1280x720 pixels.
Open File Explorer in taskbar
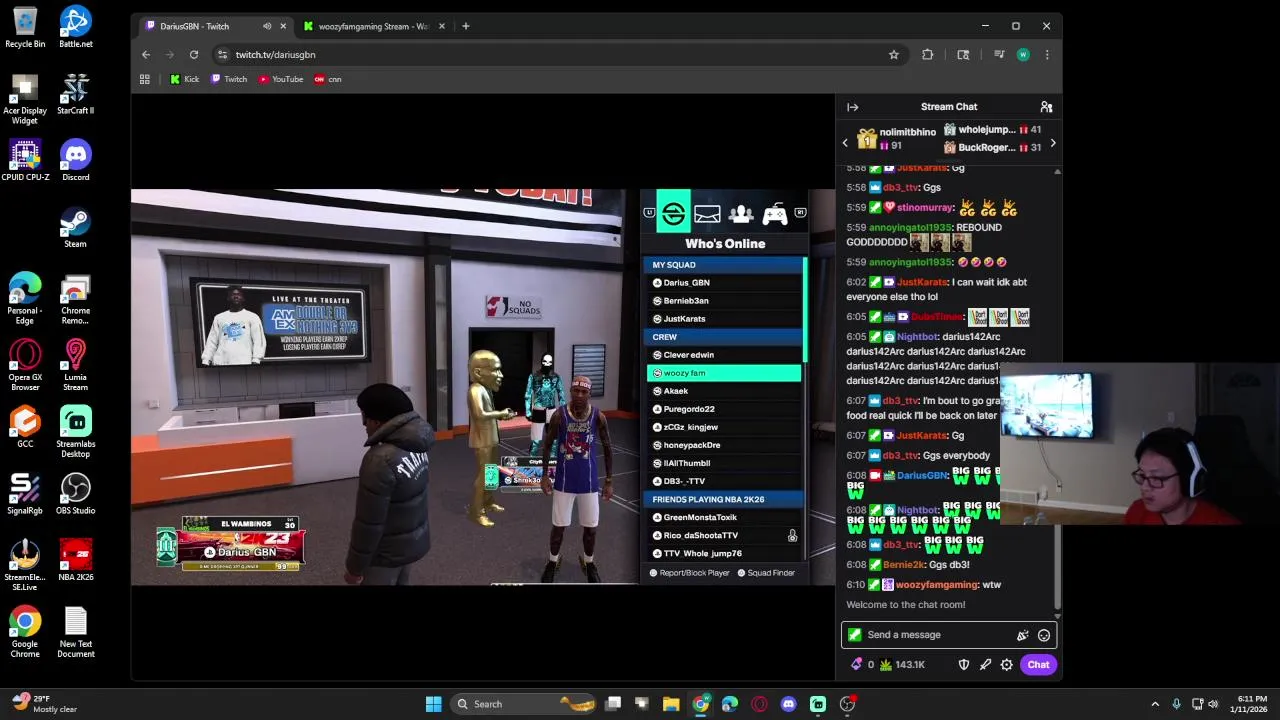click(671, 704)
